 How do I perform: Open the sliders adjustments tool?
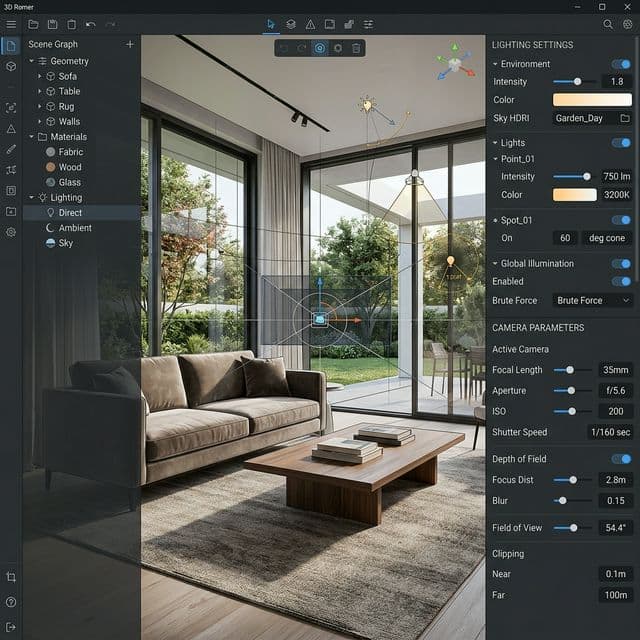368,24
